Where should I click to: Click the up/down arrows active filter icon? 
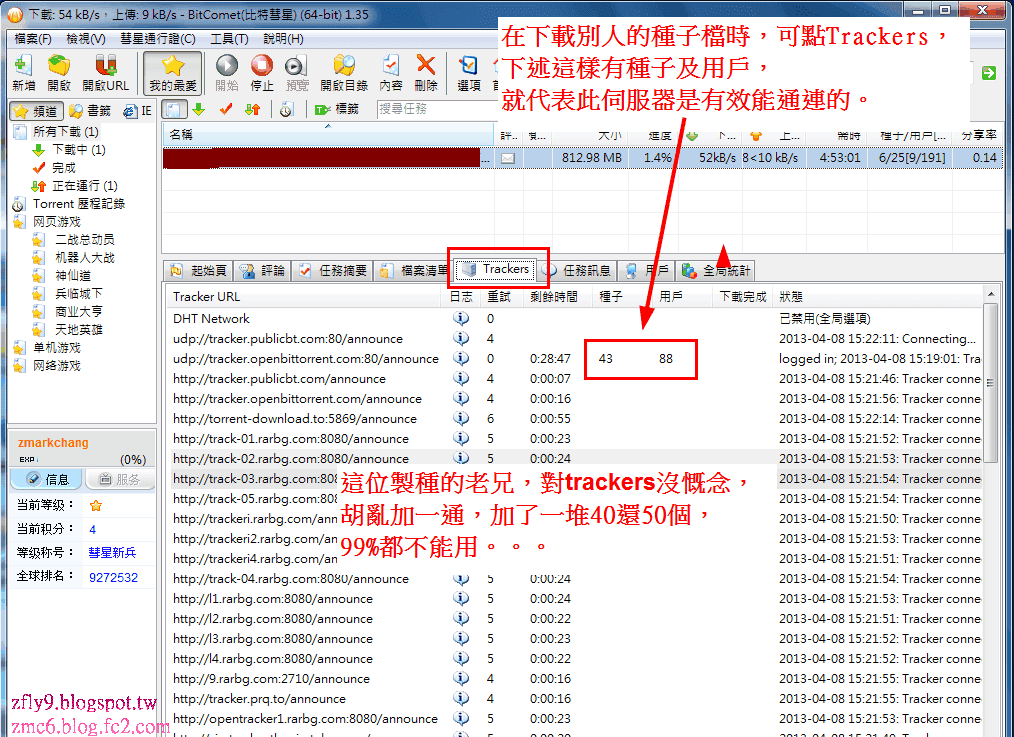point(252,109)
